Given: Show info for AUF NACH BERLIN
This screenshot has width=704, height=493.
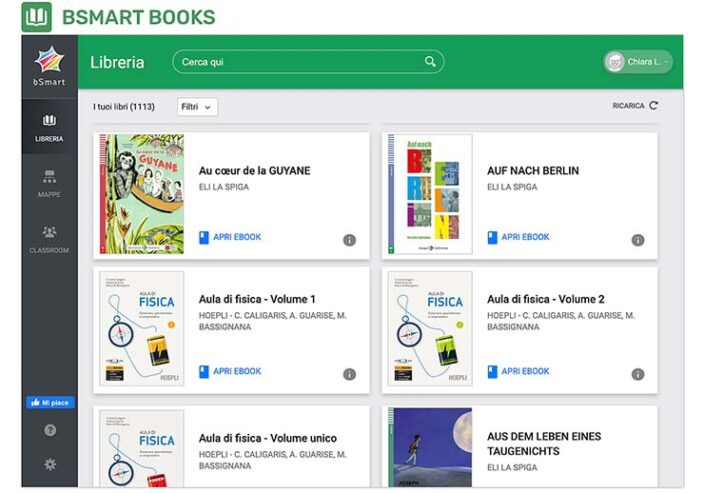Looking at the screenshot, I should click(637, 240).
